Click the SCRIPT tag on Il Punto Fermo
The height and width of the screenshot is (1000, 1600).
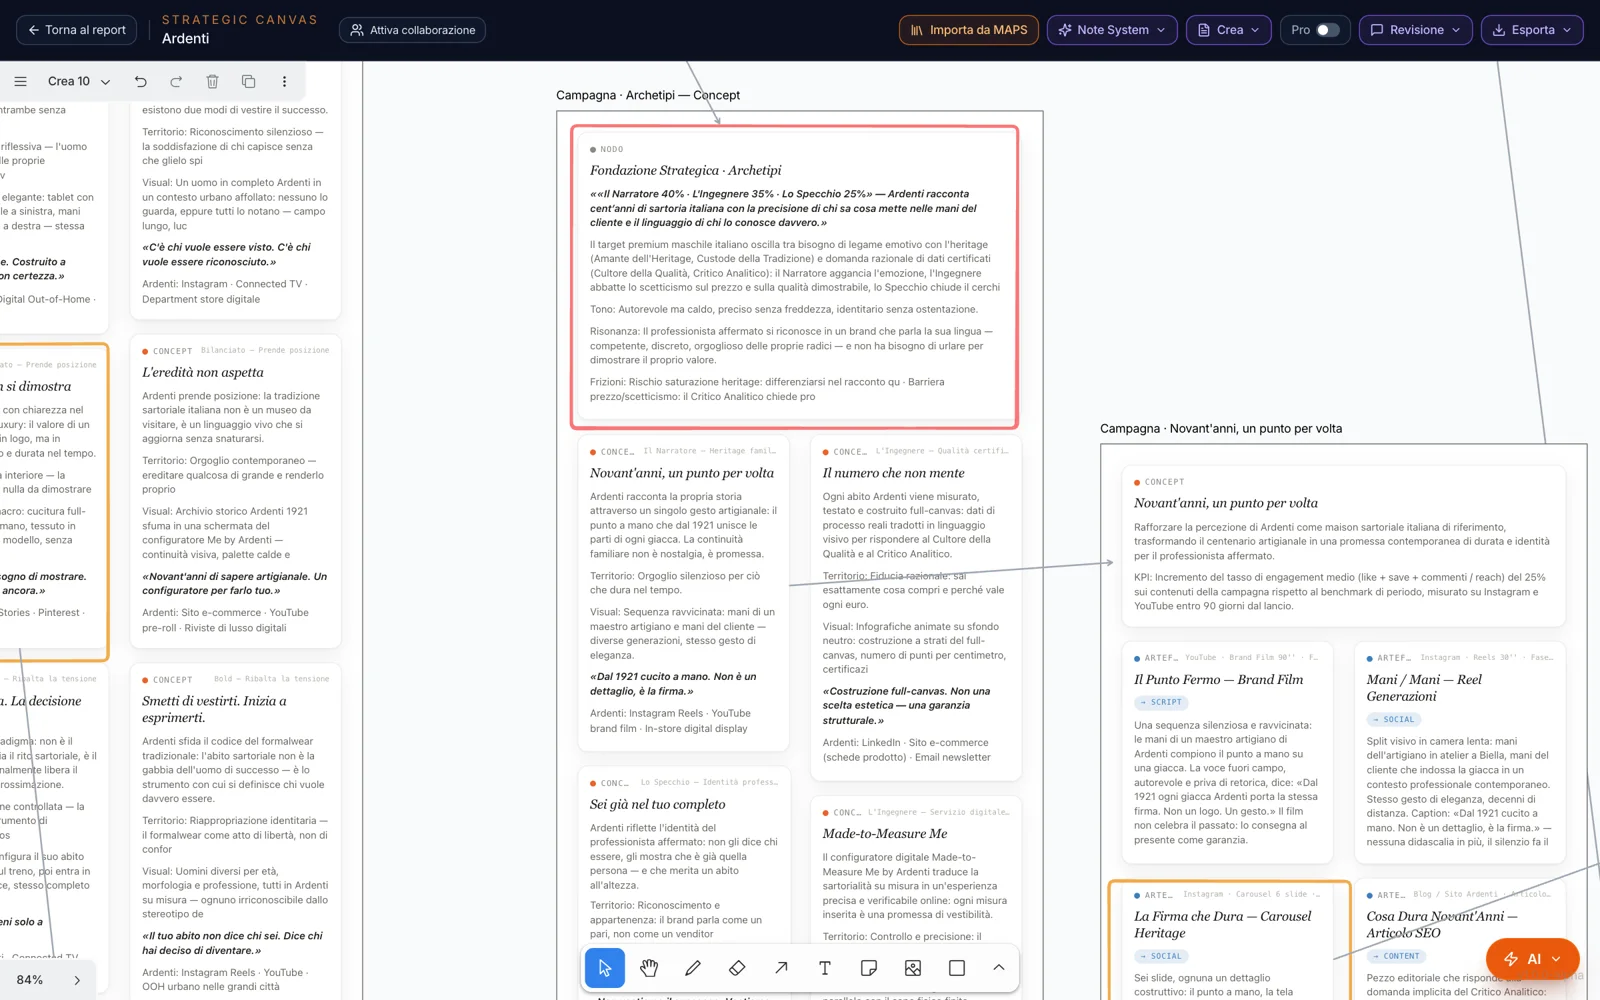pos(1161,702)
